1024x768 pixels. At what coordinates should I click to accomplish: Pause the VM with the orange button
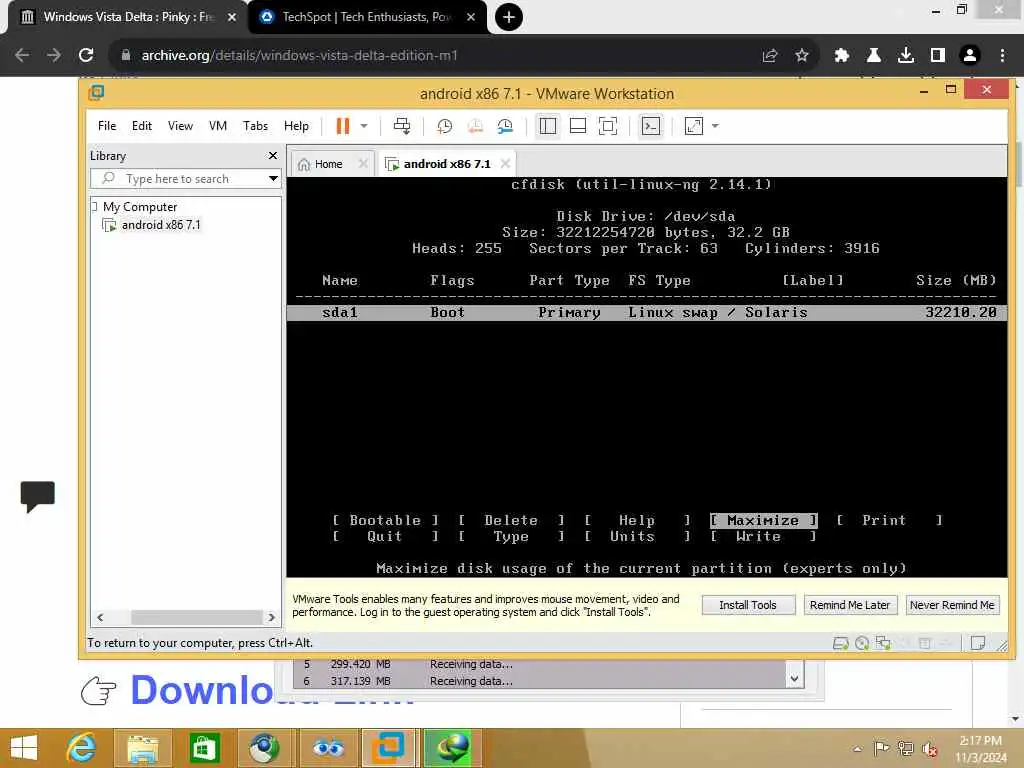click(342, 125)
